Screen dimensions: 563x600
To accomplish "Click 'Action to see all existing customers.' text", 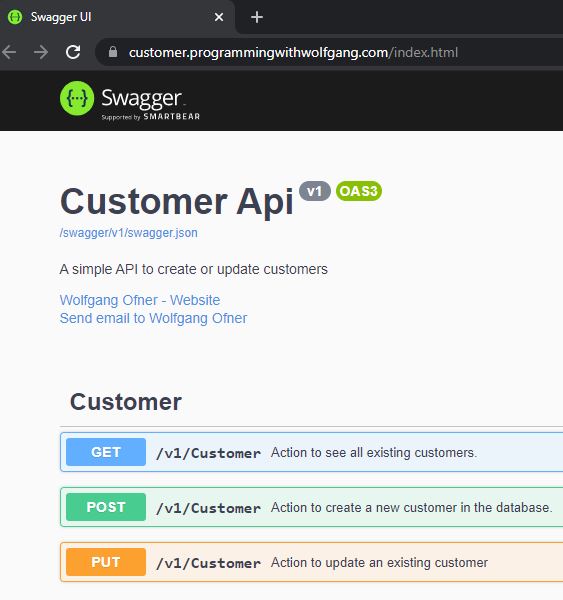I will pyautogui.click(x=374, y=453).
